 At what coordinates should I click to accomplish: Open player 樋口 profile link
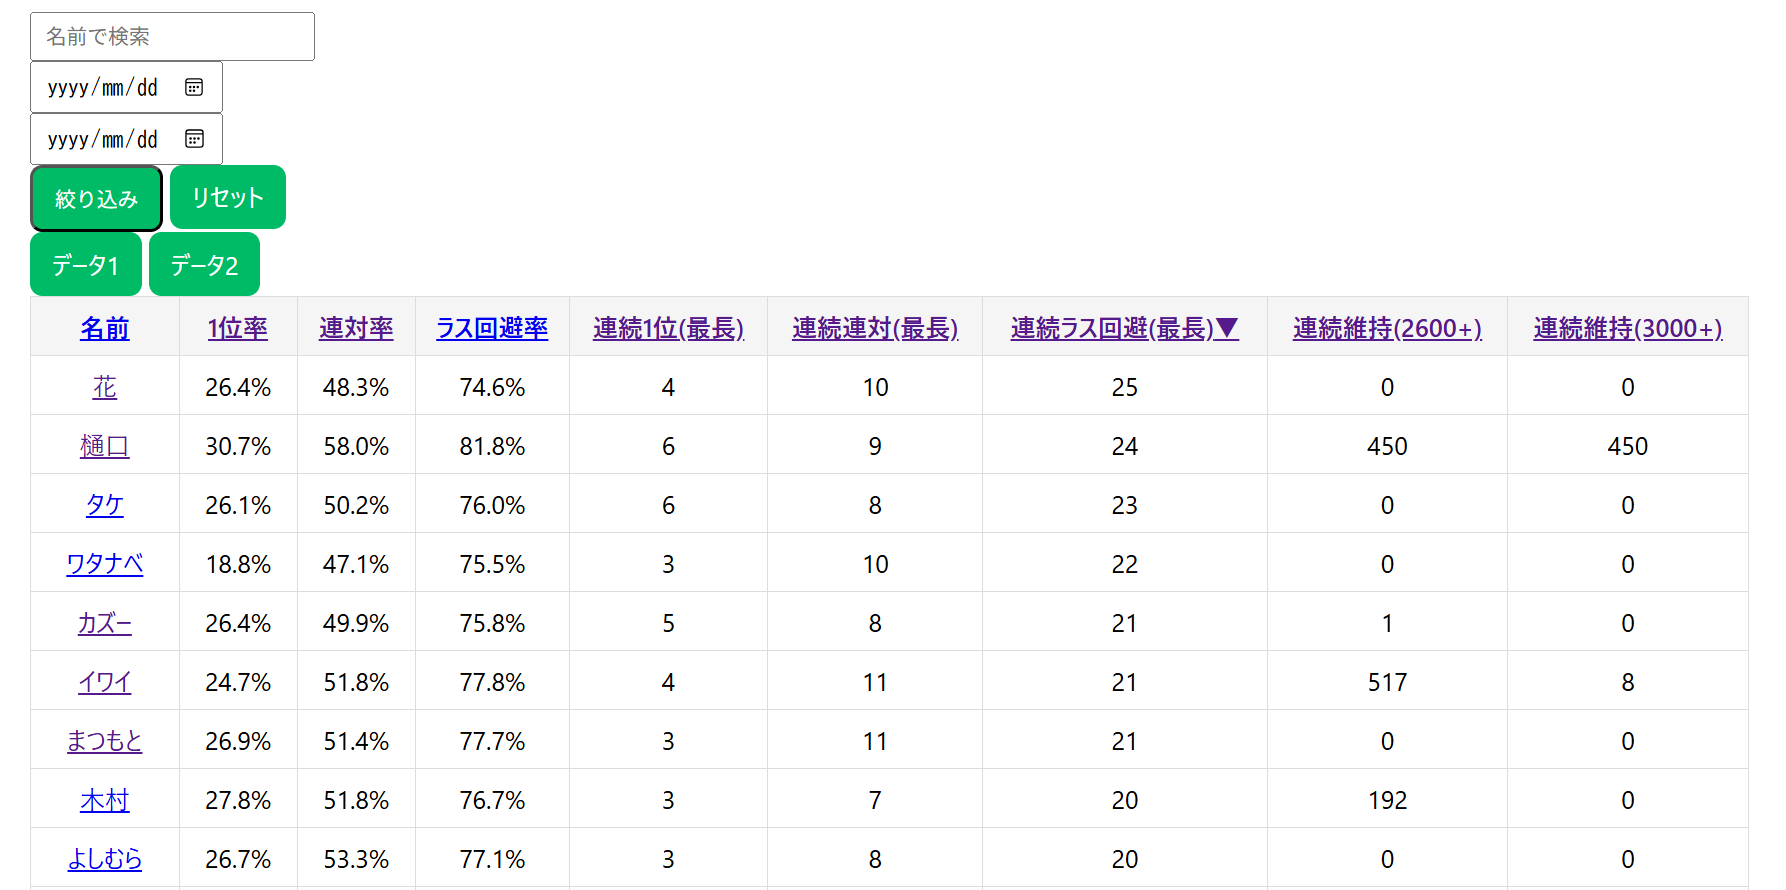(105, 446)
